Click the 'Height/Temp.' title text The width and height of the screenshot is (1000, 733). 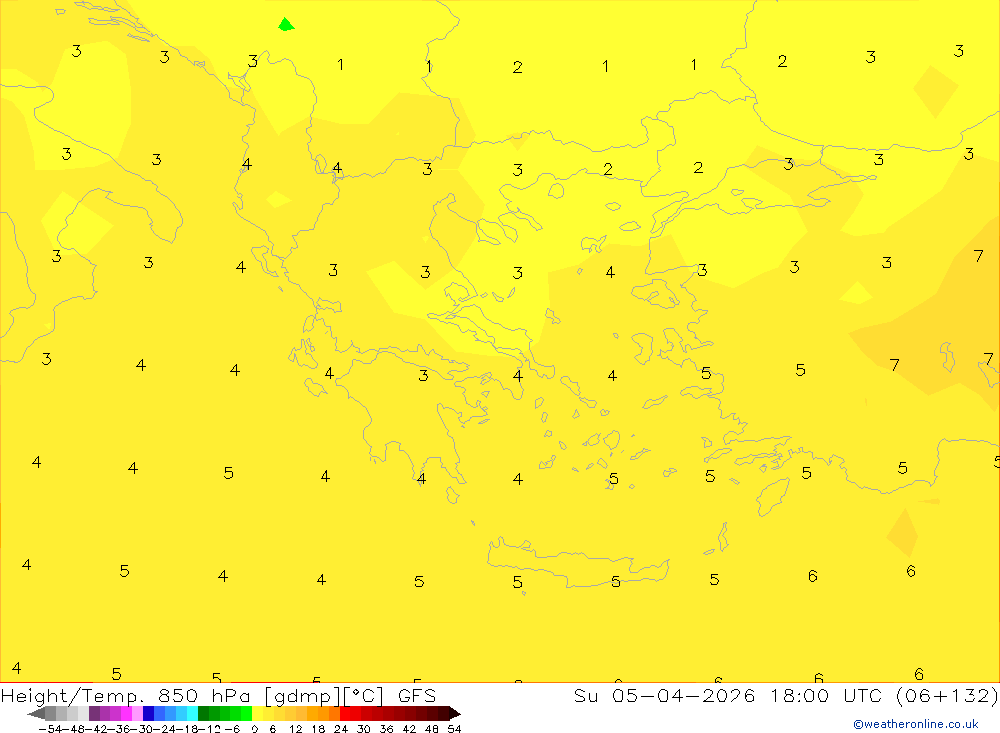pyautogui.click(x=73, y=696)
